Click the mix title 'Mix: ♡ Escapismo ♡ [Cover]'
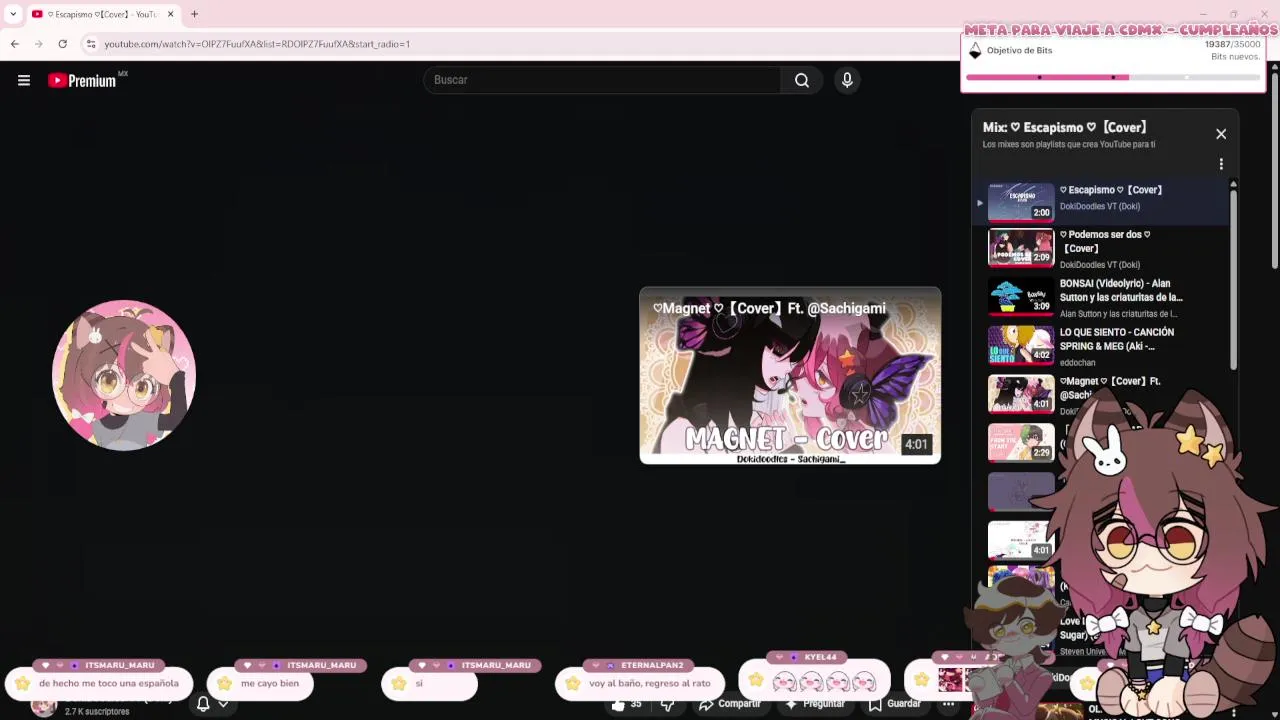1280x720 pixels. tap(1065, 127)
